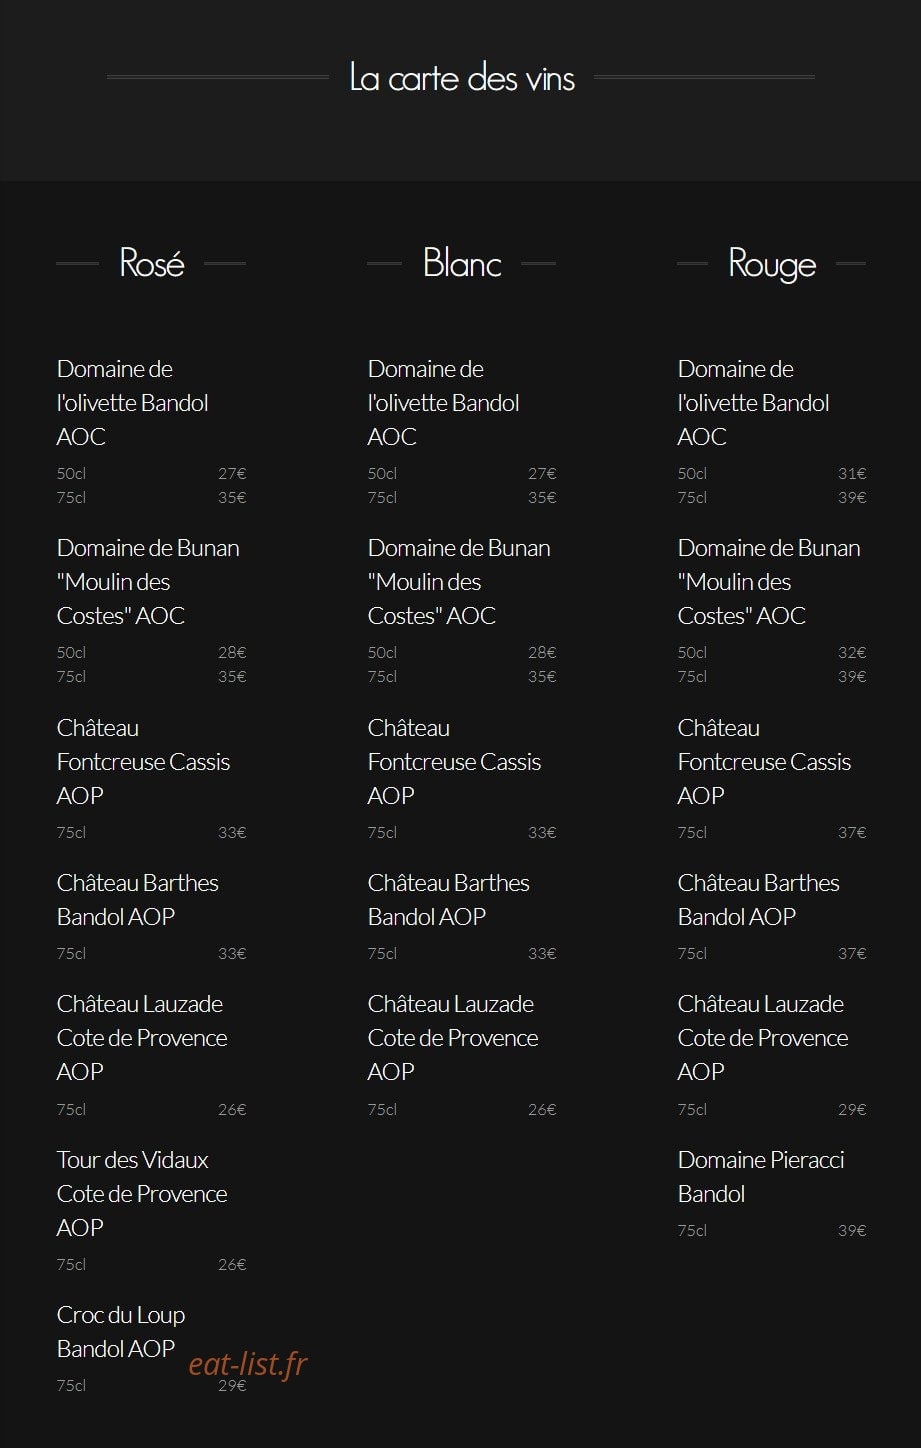Select Tour des Vidaux Cote de Provence
Image resolution: width=921 pixels, height=1448 pixels.
coord(142,1194)
